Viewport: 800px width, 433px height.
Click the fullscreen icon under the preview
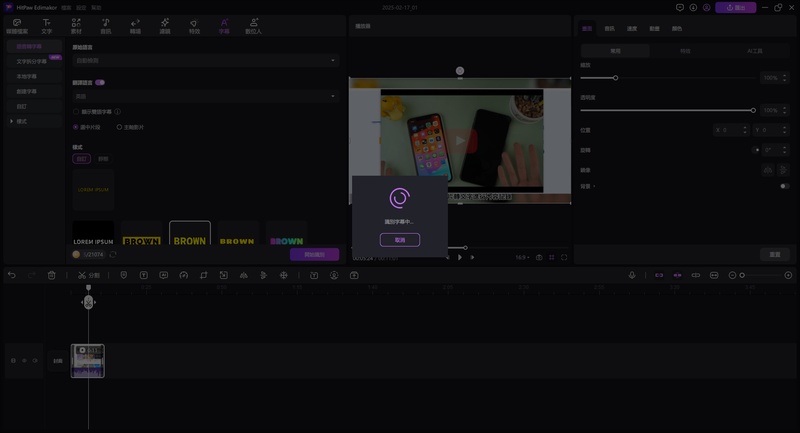(x=564, y=257)
